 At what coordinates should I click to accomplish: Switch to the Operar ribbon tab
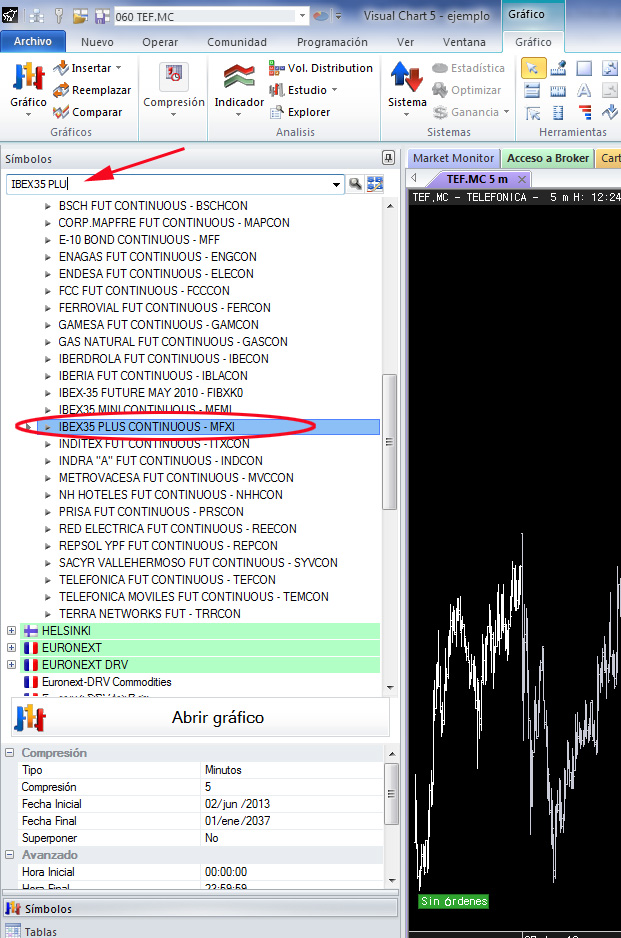pos(160,42)
